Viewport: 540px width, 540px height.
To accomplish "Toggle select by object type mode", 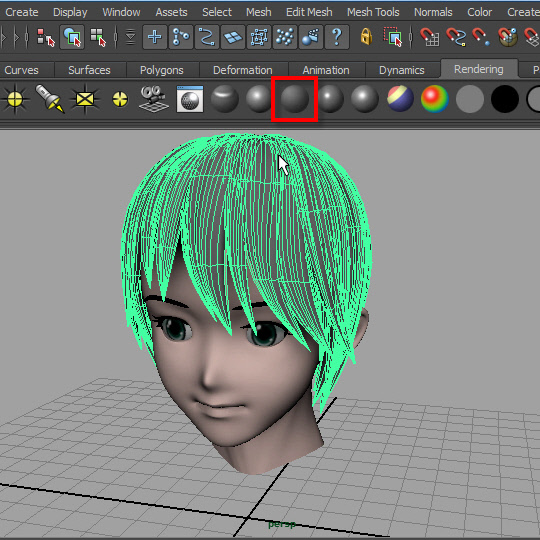I will [72, 37].
